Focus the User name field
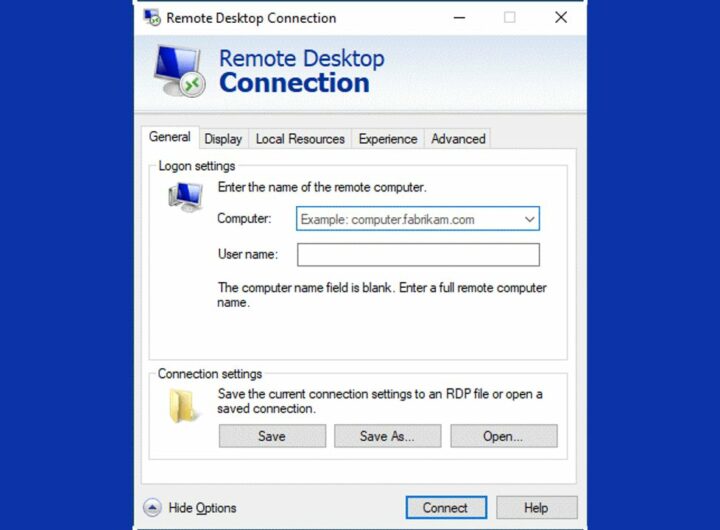 [x=418, y=254]
